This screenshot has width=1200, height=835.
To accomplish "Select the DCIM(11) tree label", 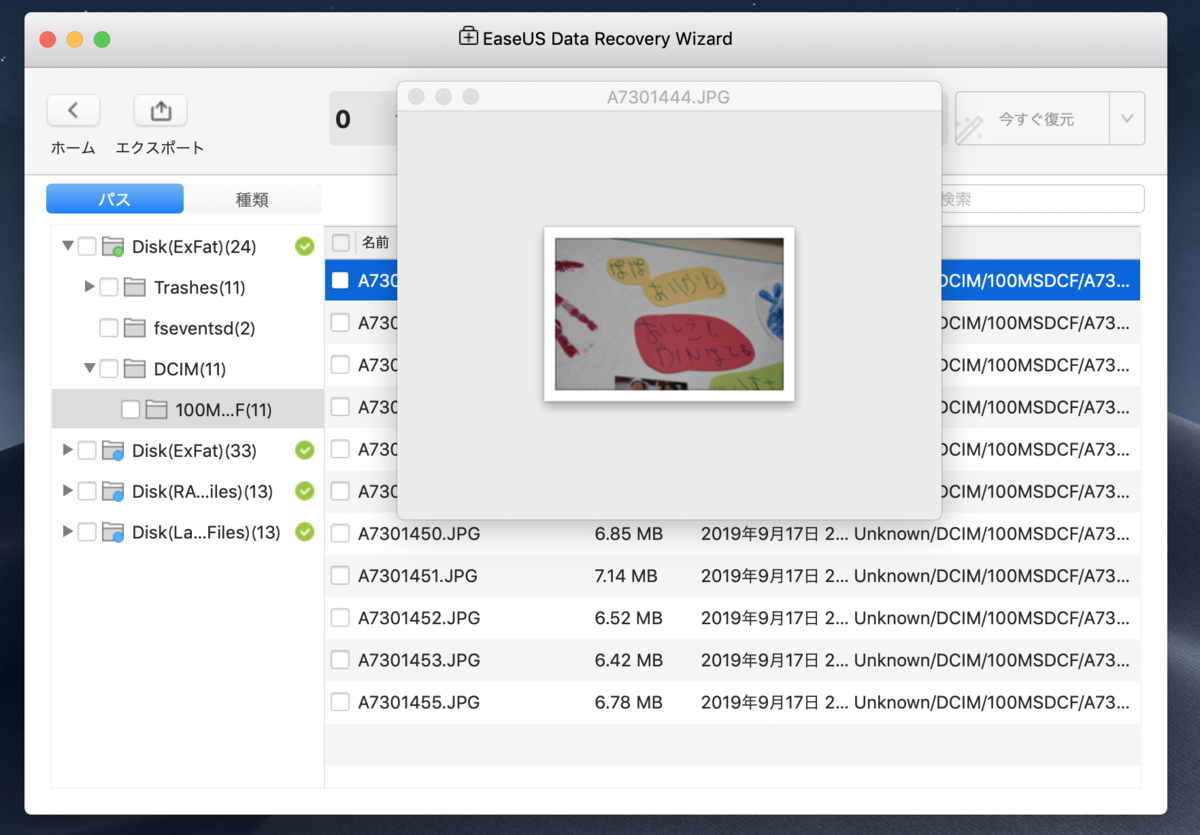I will (x=190, y=369).
